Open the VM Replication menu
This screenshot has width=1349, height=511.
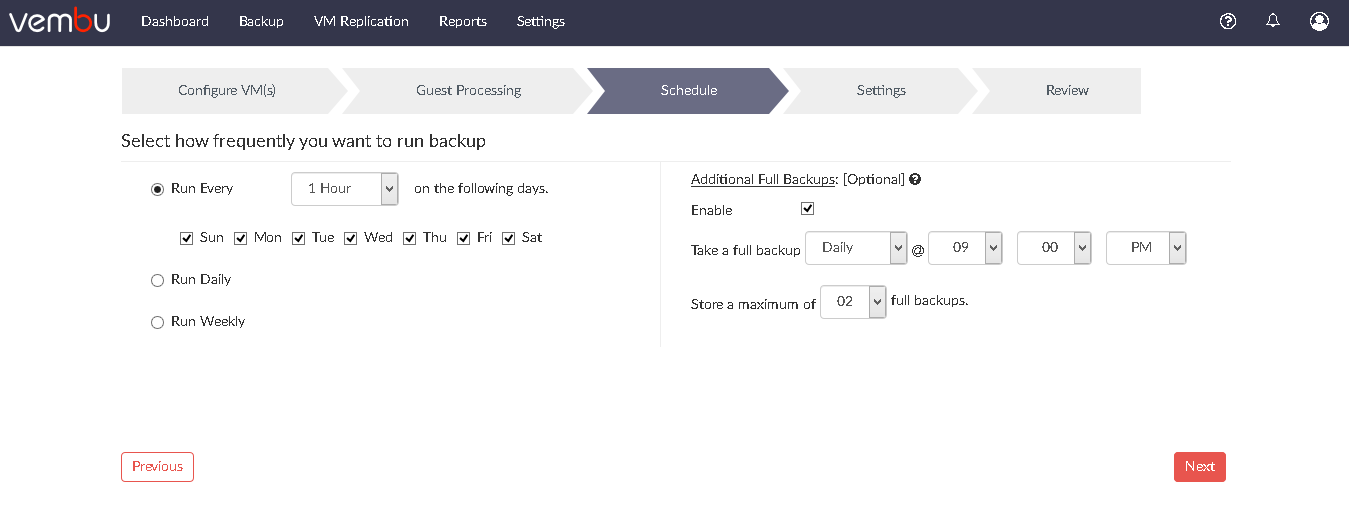[361, 21]
